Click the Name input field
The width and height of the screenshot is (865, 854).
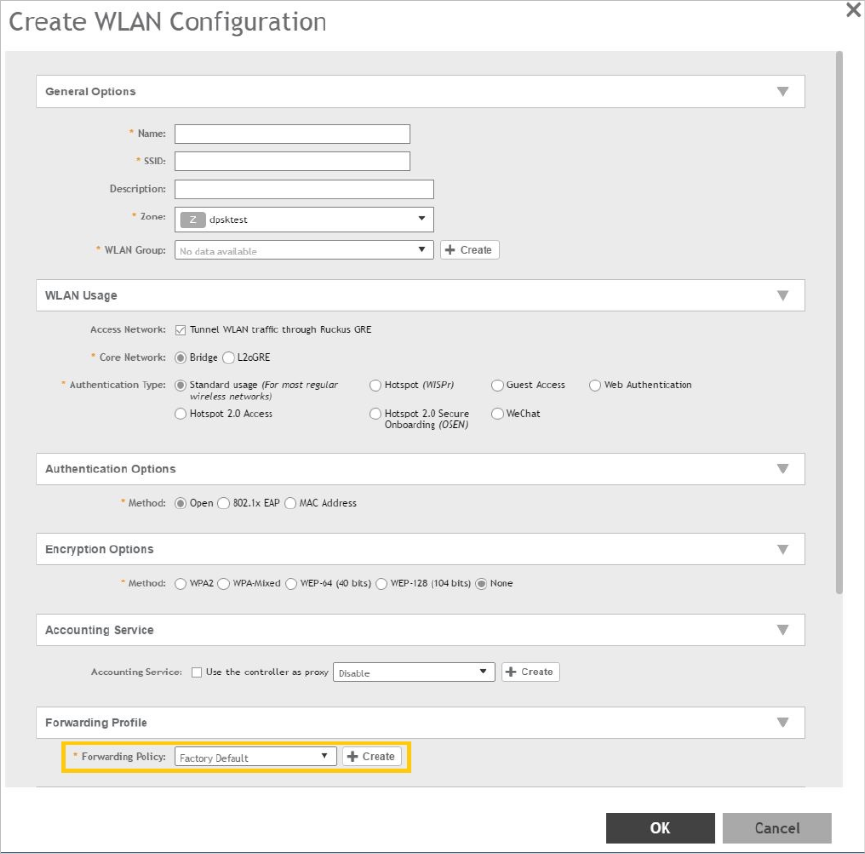tap(292, 134)
